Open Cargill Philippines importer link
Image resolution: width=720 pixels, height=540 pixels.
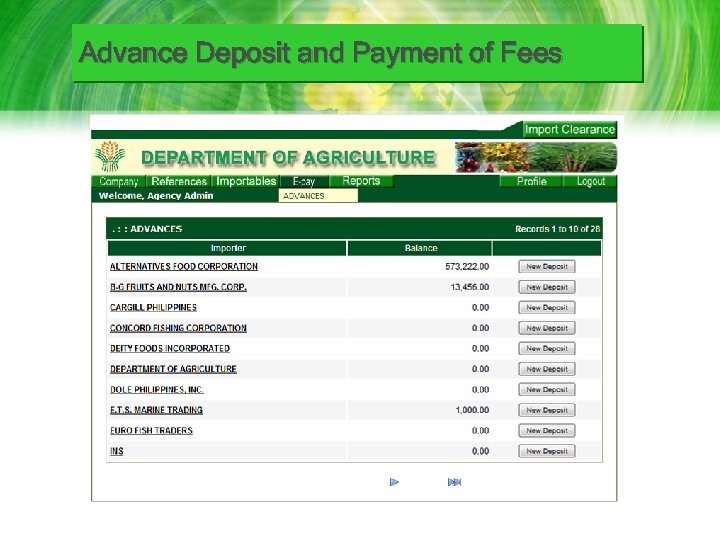pyautogui.click(x=153, y=308)
